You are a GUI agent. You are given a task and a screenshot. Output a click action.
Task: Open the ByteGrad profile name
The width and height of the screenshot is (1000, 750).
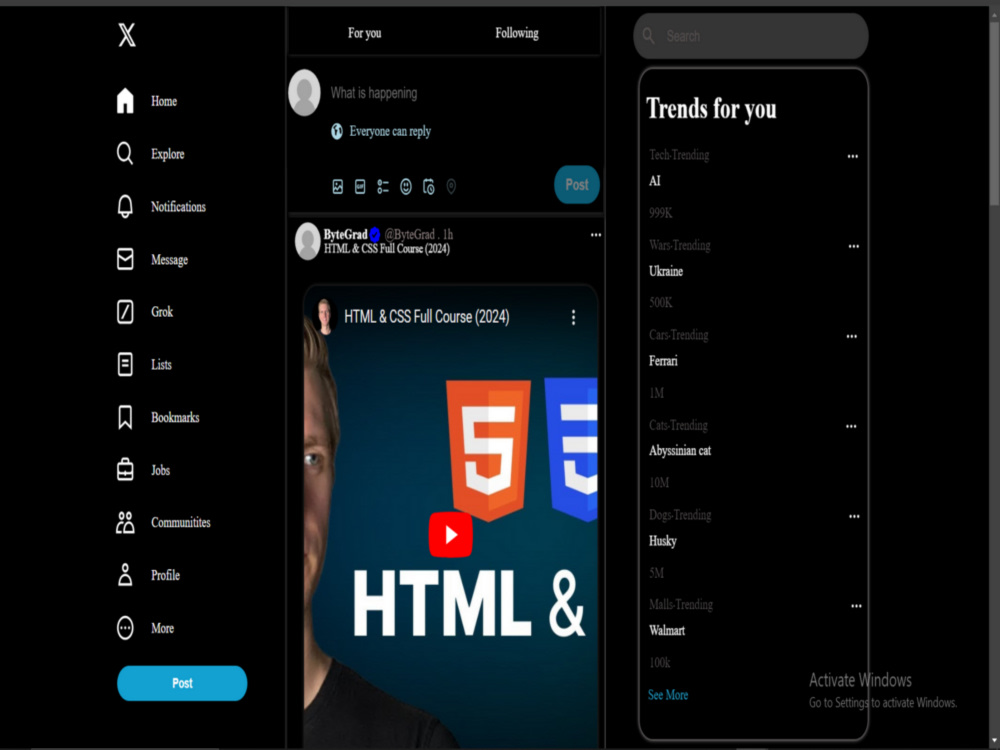tap(345, 234)
